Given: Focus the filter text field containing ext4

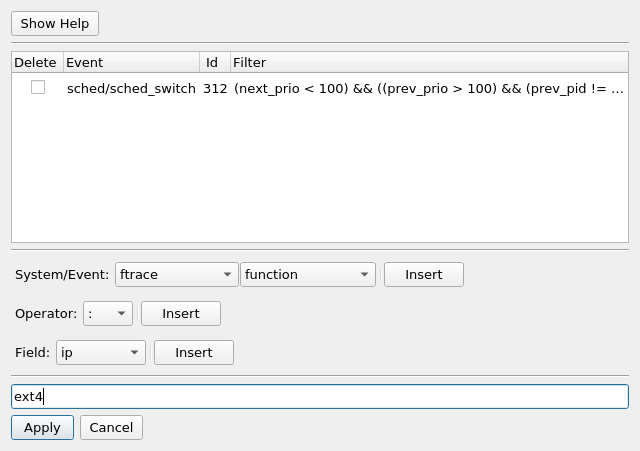Looking at the screenshot, I should click(320, 396).
